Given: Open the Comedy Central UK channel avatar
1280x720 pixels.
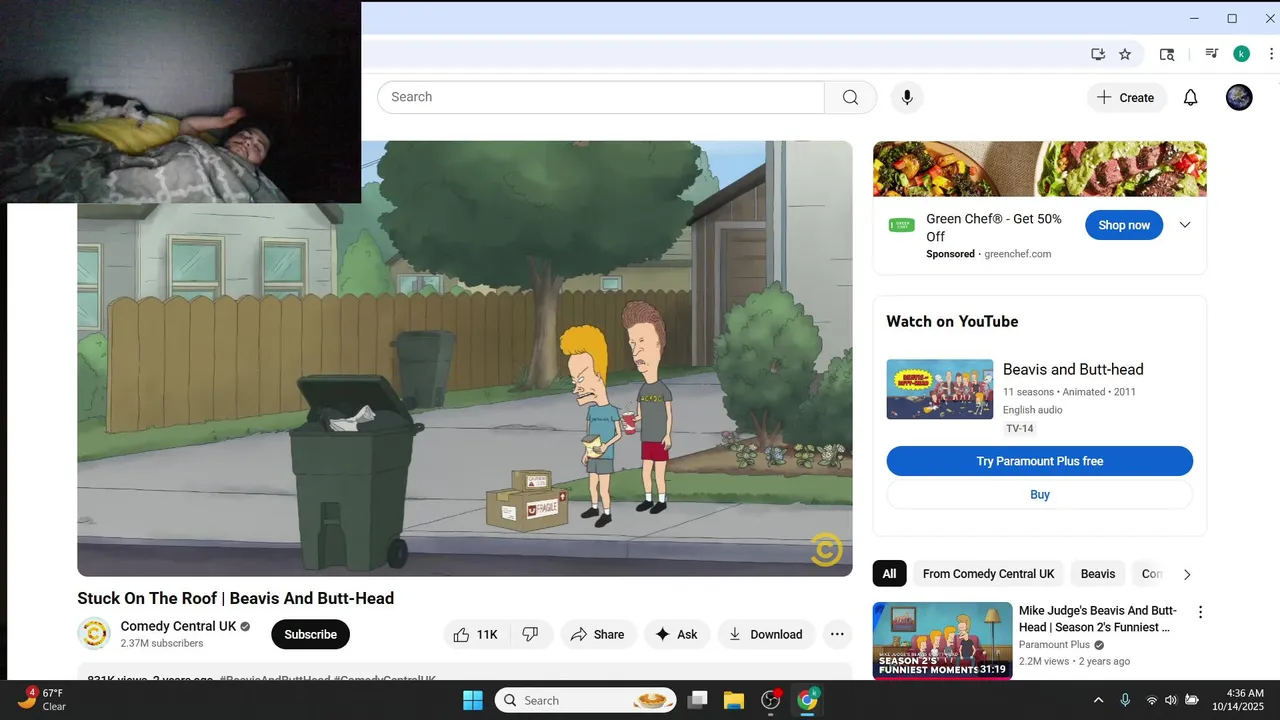Looking at the screenshot, I should [94, 634].
